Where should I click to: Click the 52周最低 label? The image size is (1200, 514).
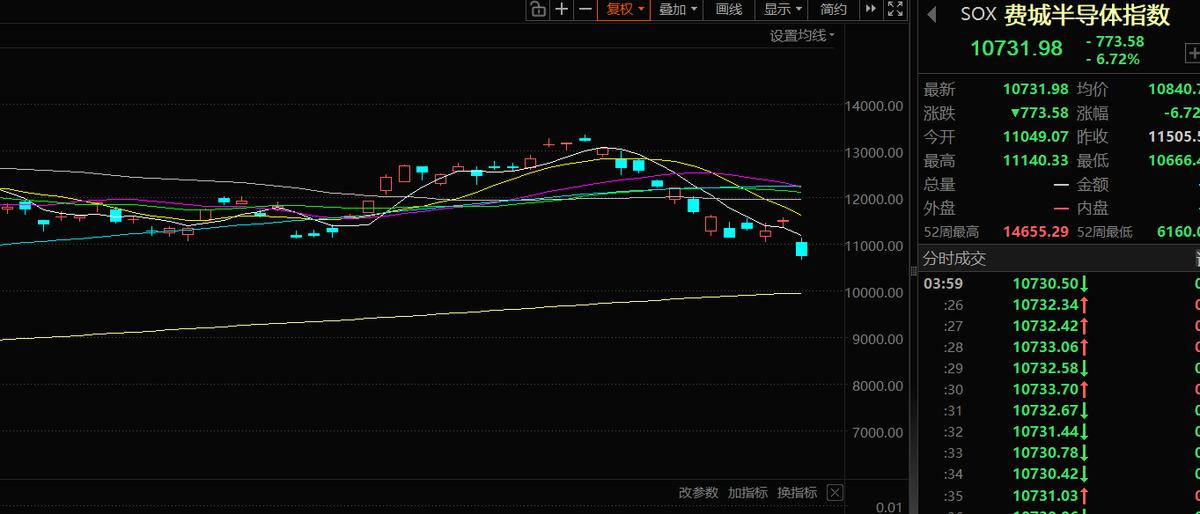pos(1105,232)
